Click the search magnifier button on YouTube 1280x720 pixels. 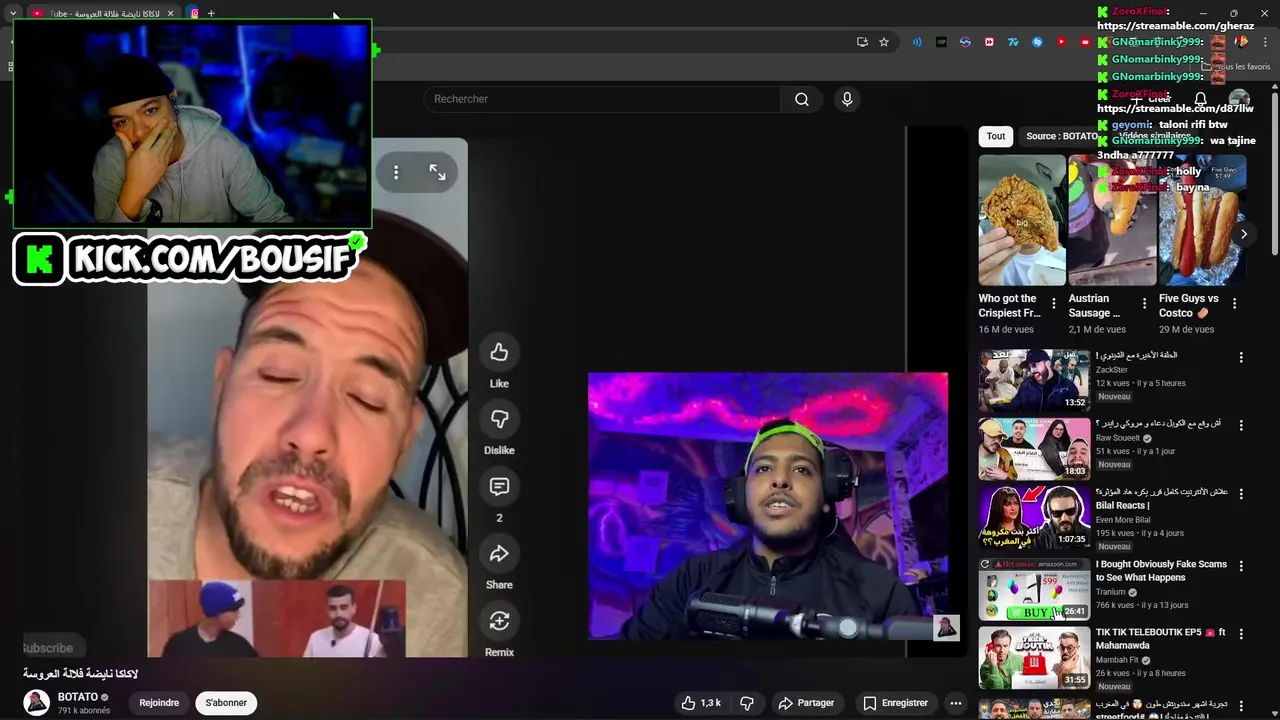pyautogui.click(x=802, y=99)
